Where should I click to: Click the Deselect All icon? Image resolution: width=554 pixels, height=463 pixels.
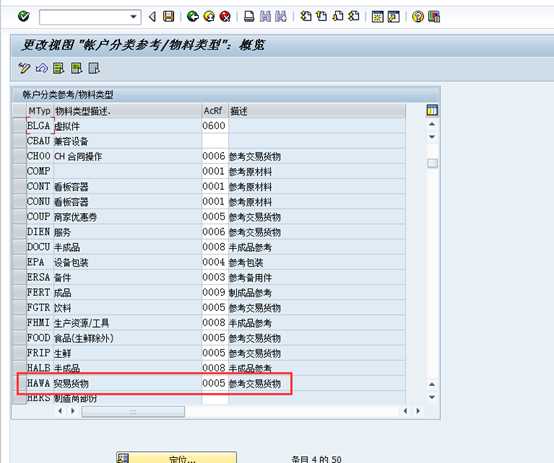click(94, 68)
